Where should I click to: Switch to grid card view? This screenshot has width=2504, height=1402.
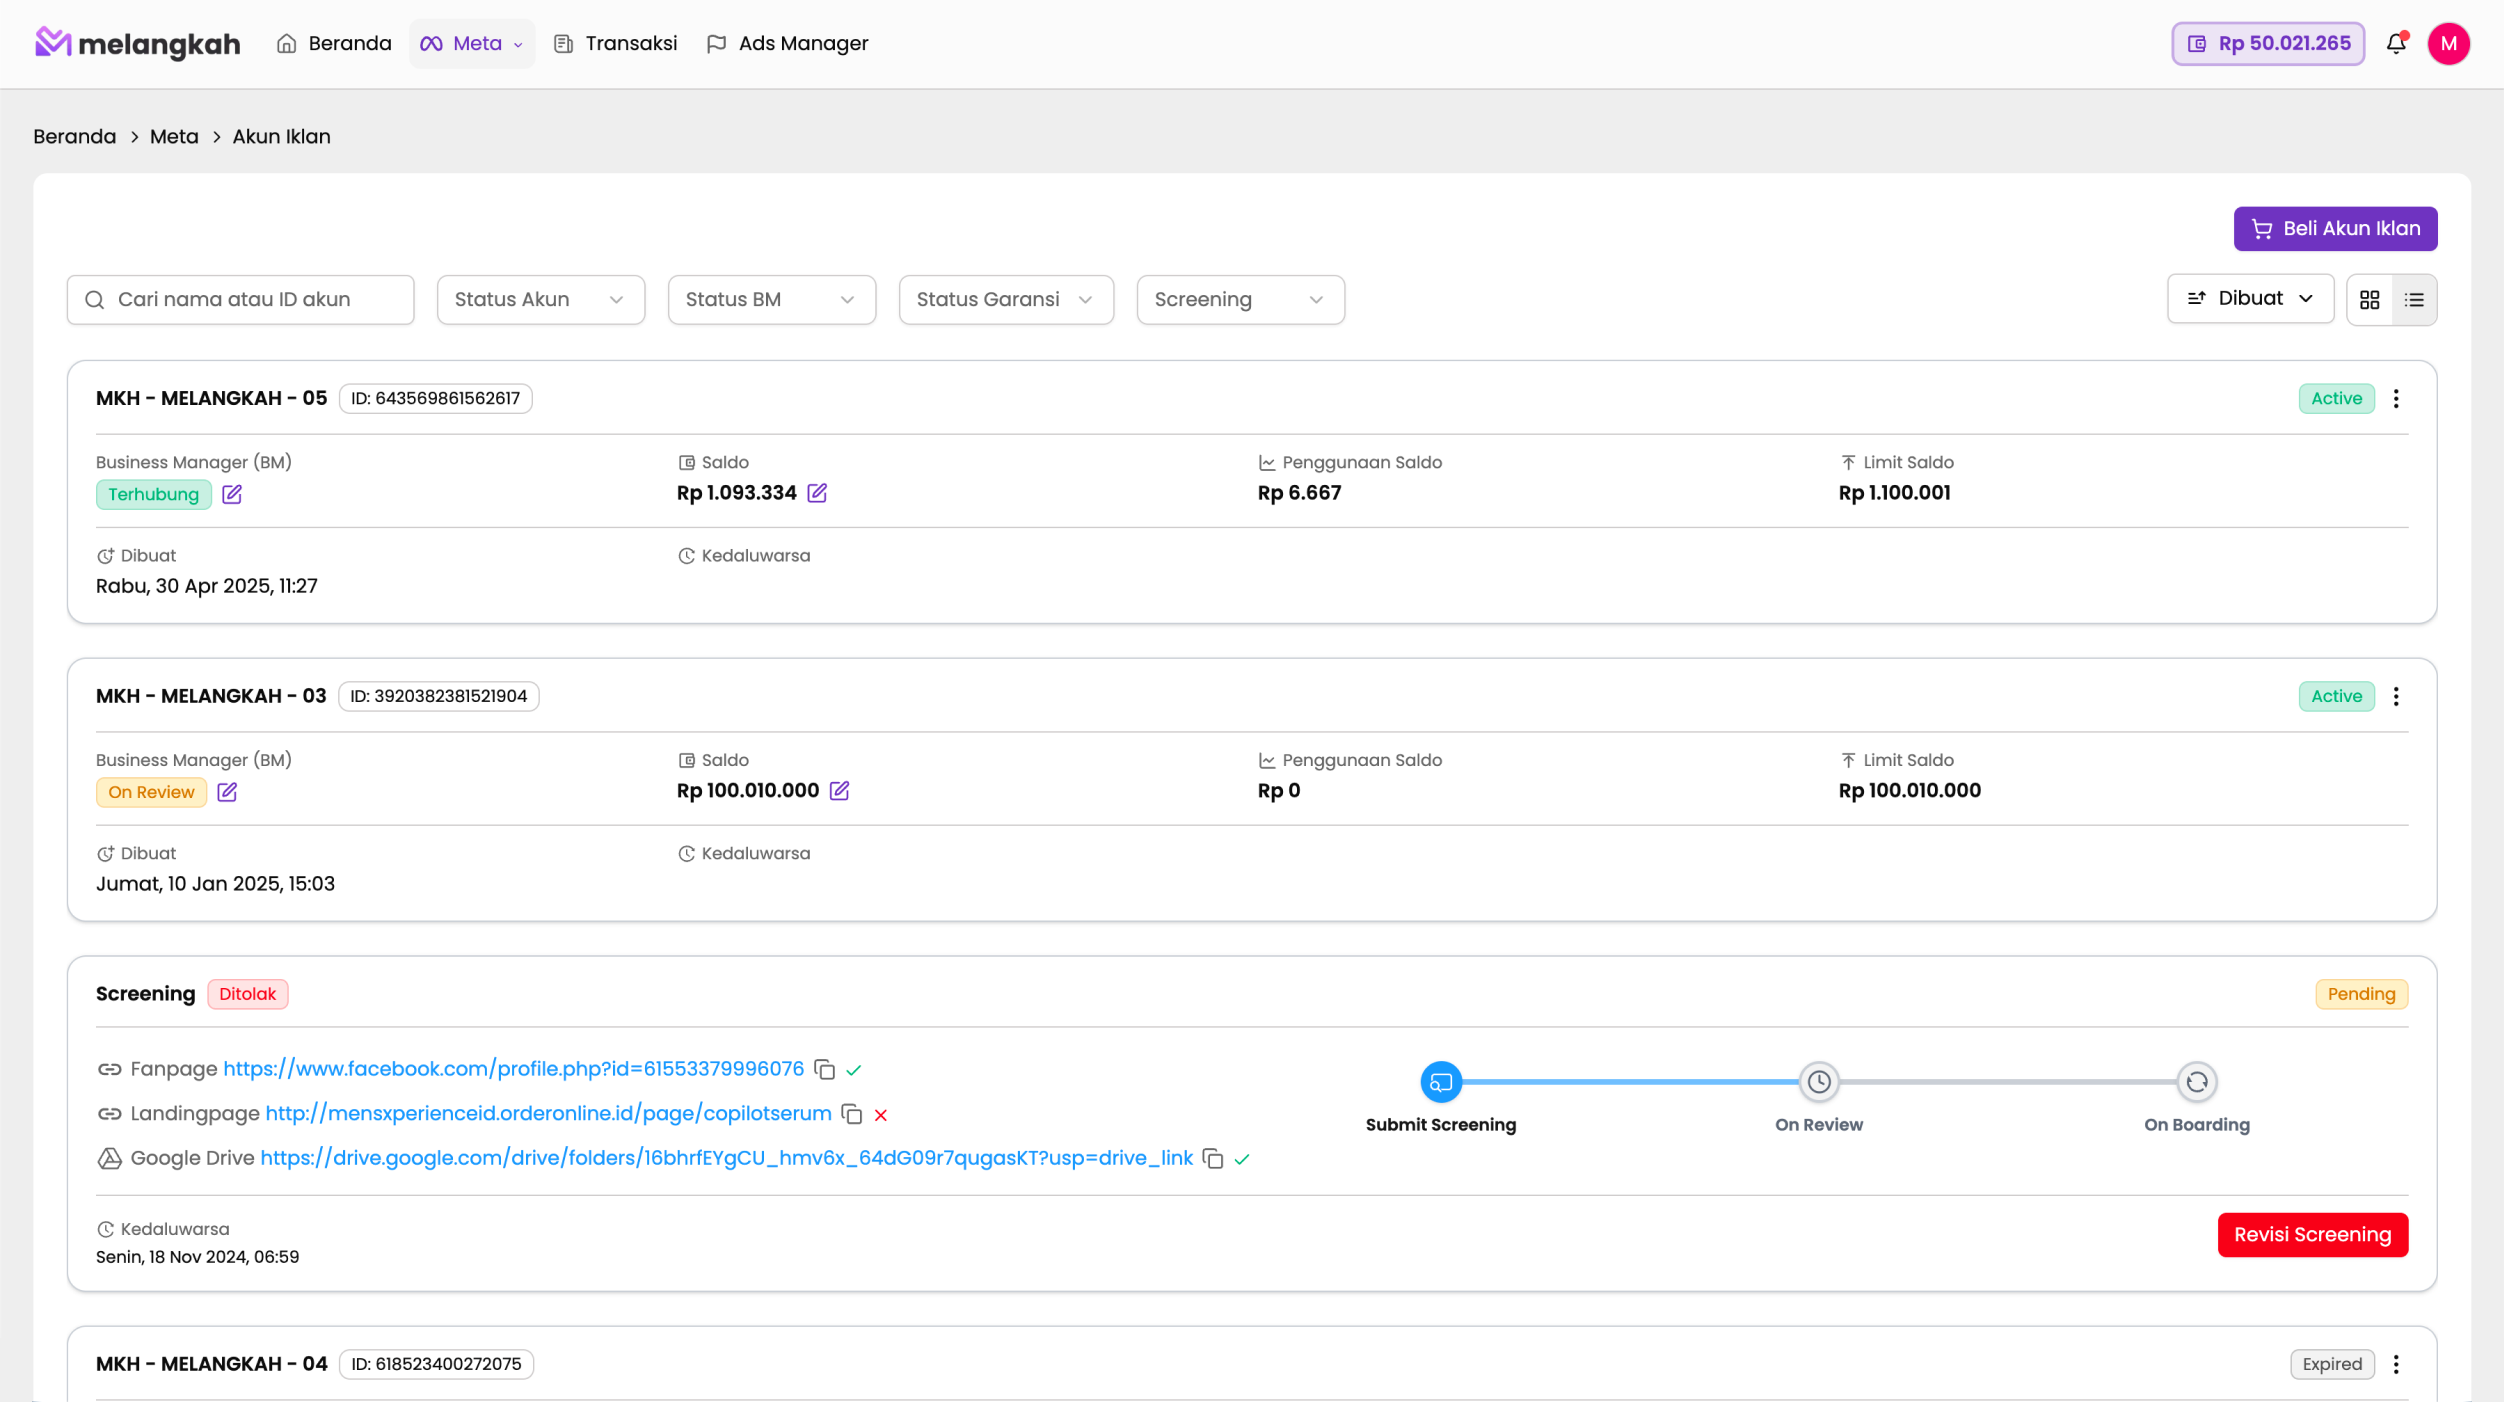(x=2368, y=299)
